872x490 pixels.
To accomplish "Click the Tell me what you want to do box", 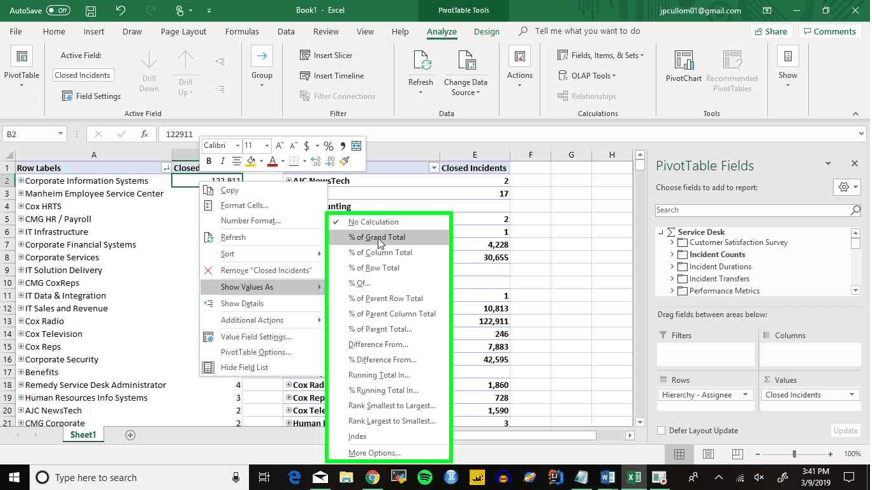I will pyautogui.click(x=587, y=31).
